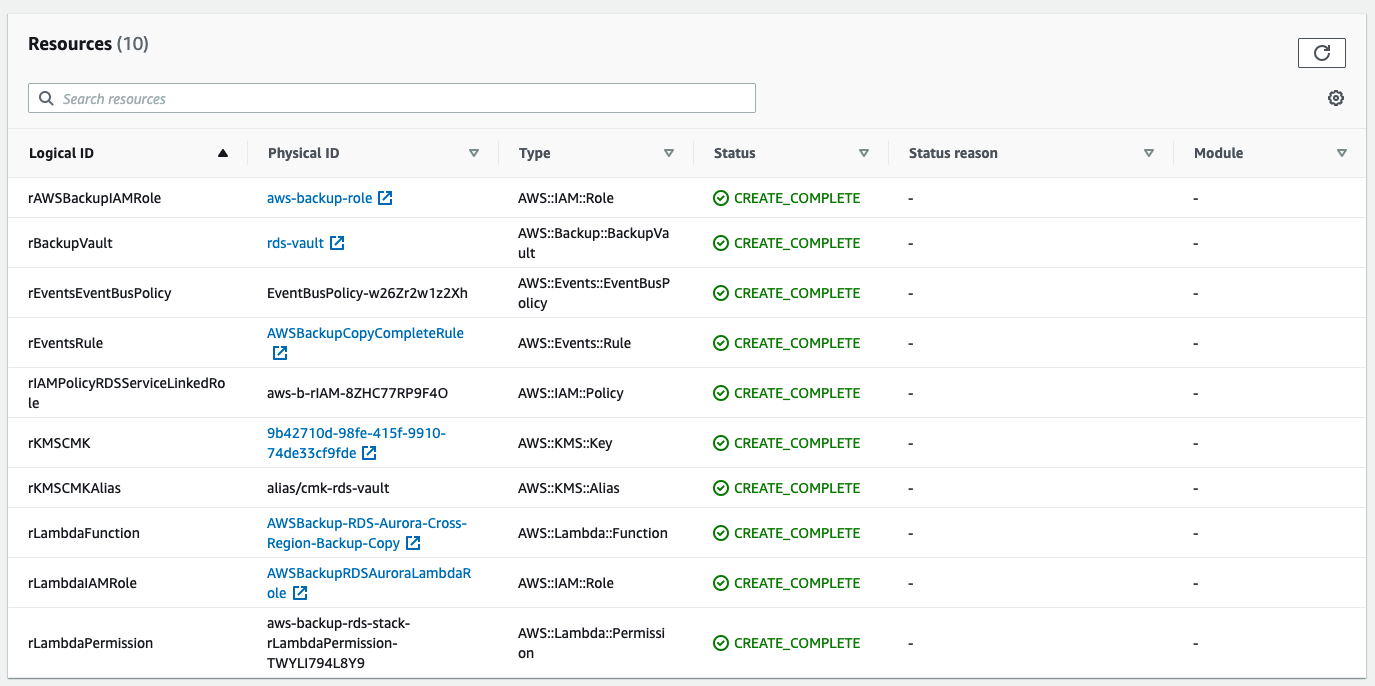
Task: Open the table preferences gear
Action: (1336, 98)
